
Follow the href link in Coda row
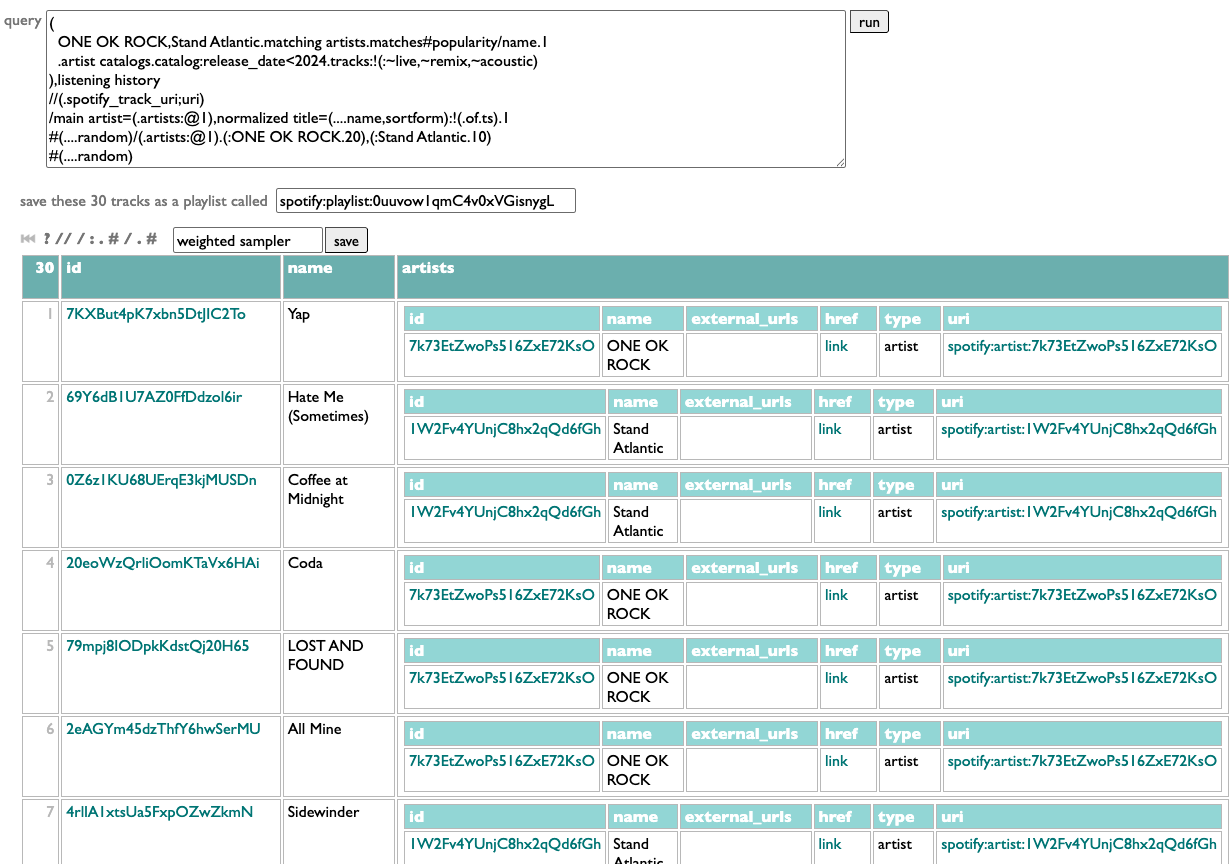836,595
